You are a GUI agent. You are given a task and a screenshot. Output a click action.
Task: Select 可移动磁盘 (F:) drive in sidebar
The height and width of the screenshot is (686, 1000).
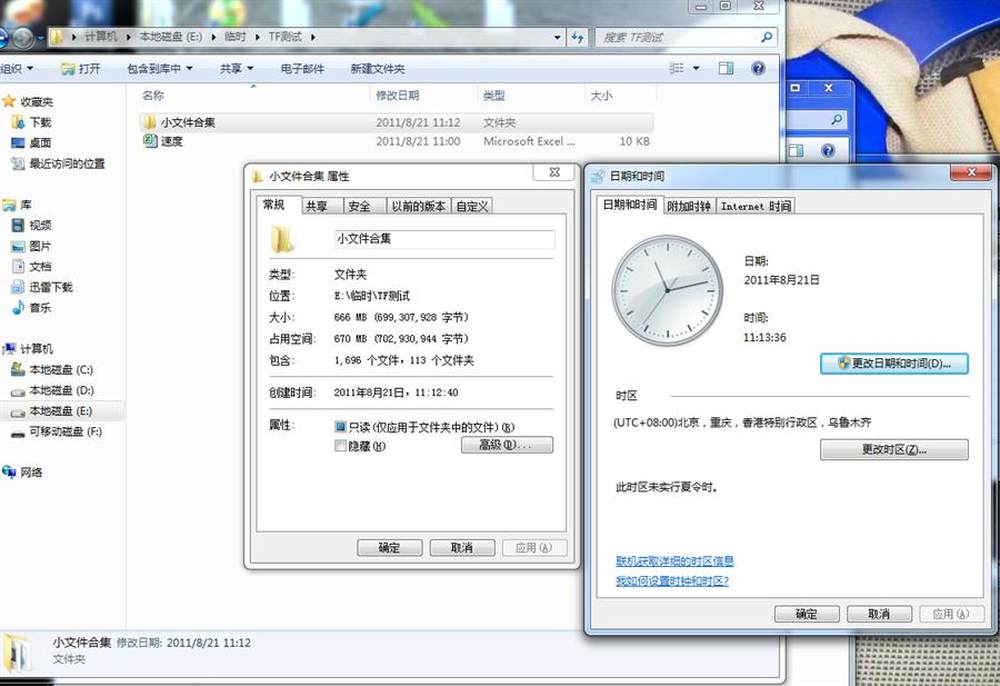[x=65, y=432]
